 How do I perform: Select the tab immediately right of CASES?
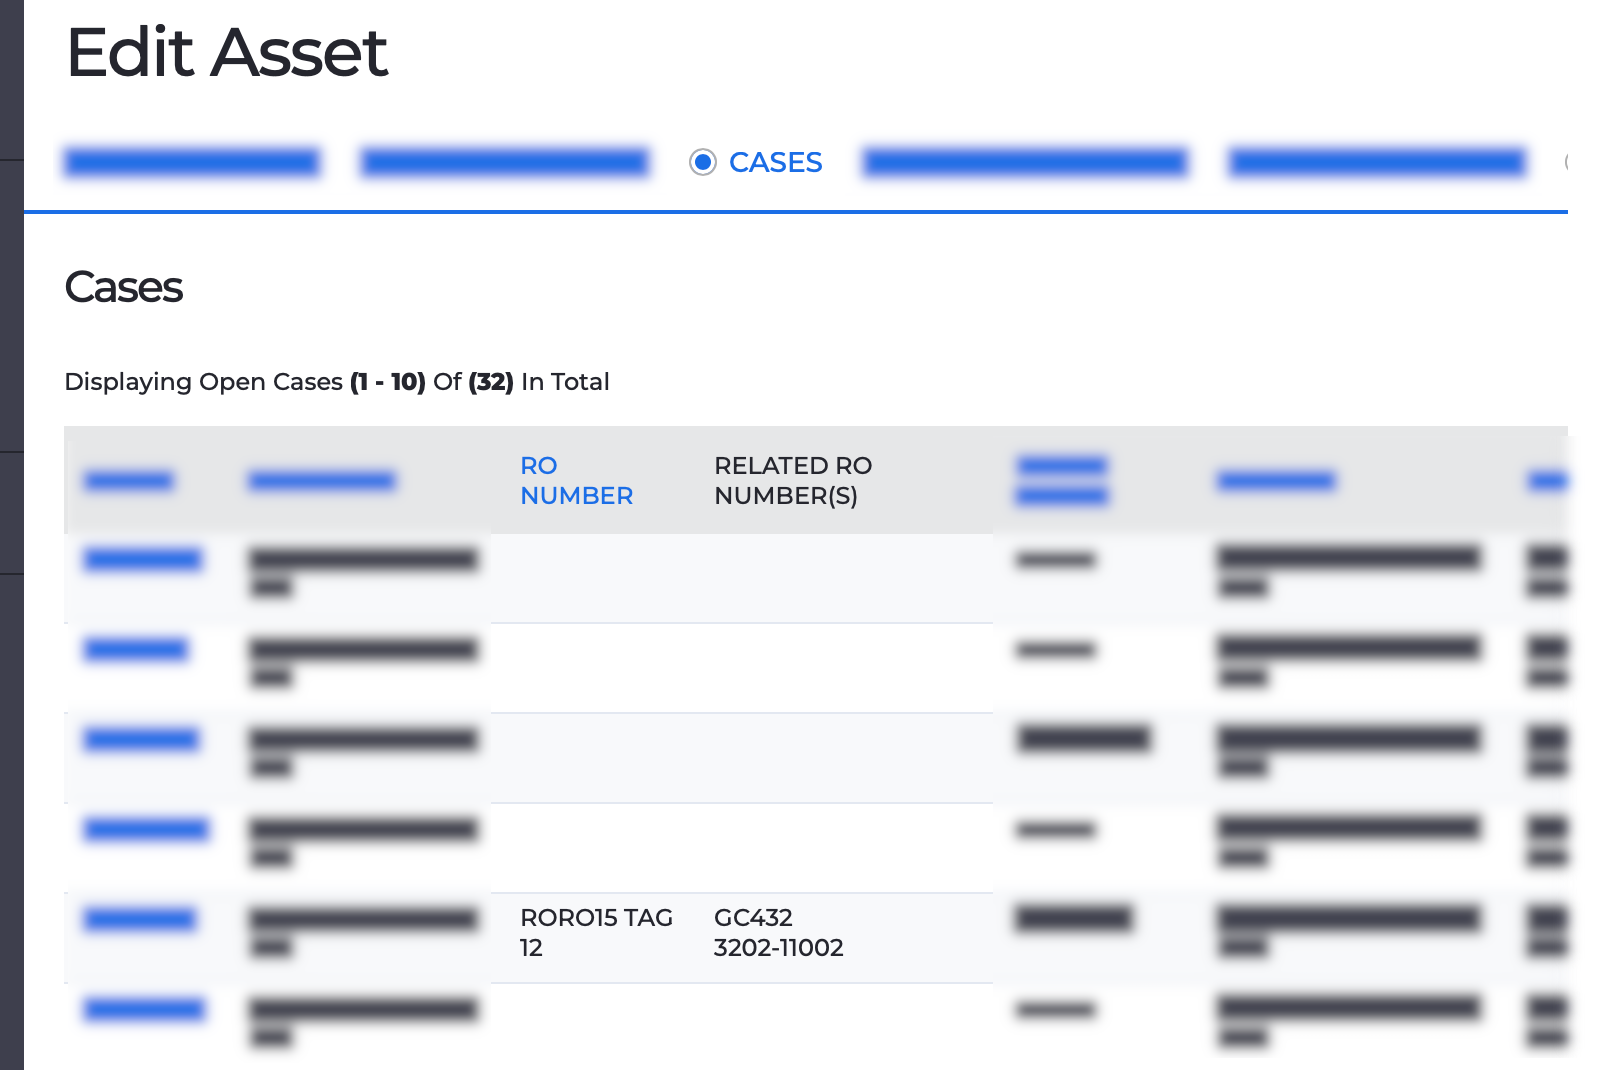(x=1026, y=162)
